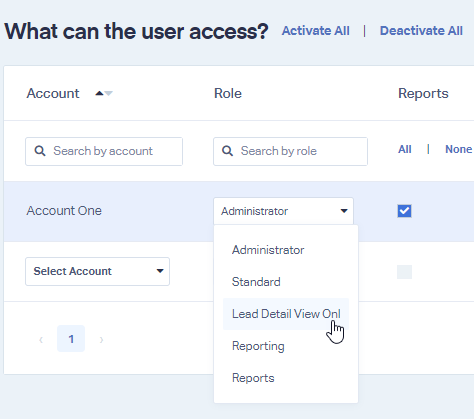Click Deactivate All link
This screenshot has width=474, height=419.
point(421,31)
